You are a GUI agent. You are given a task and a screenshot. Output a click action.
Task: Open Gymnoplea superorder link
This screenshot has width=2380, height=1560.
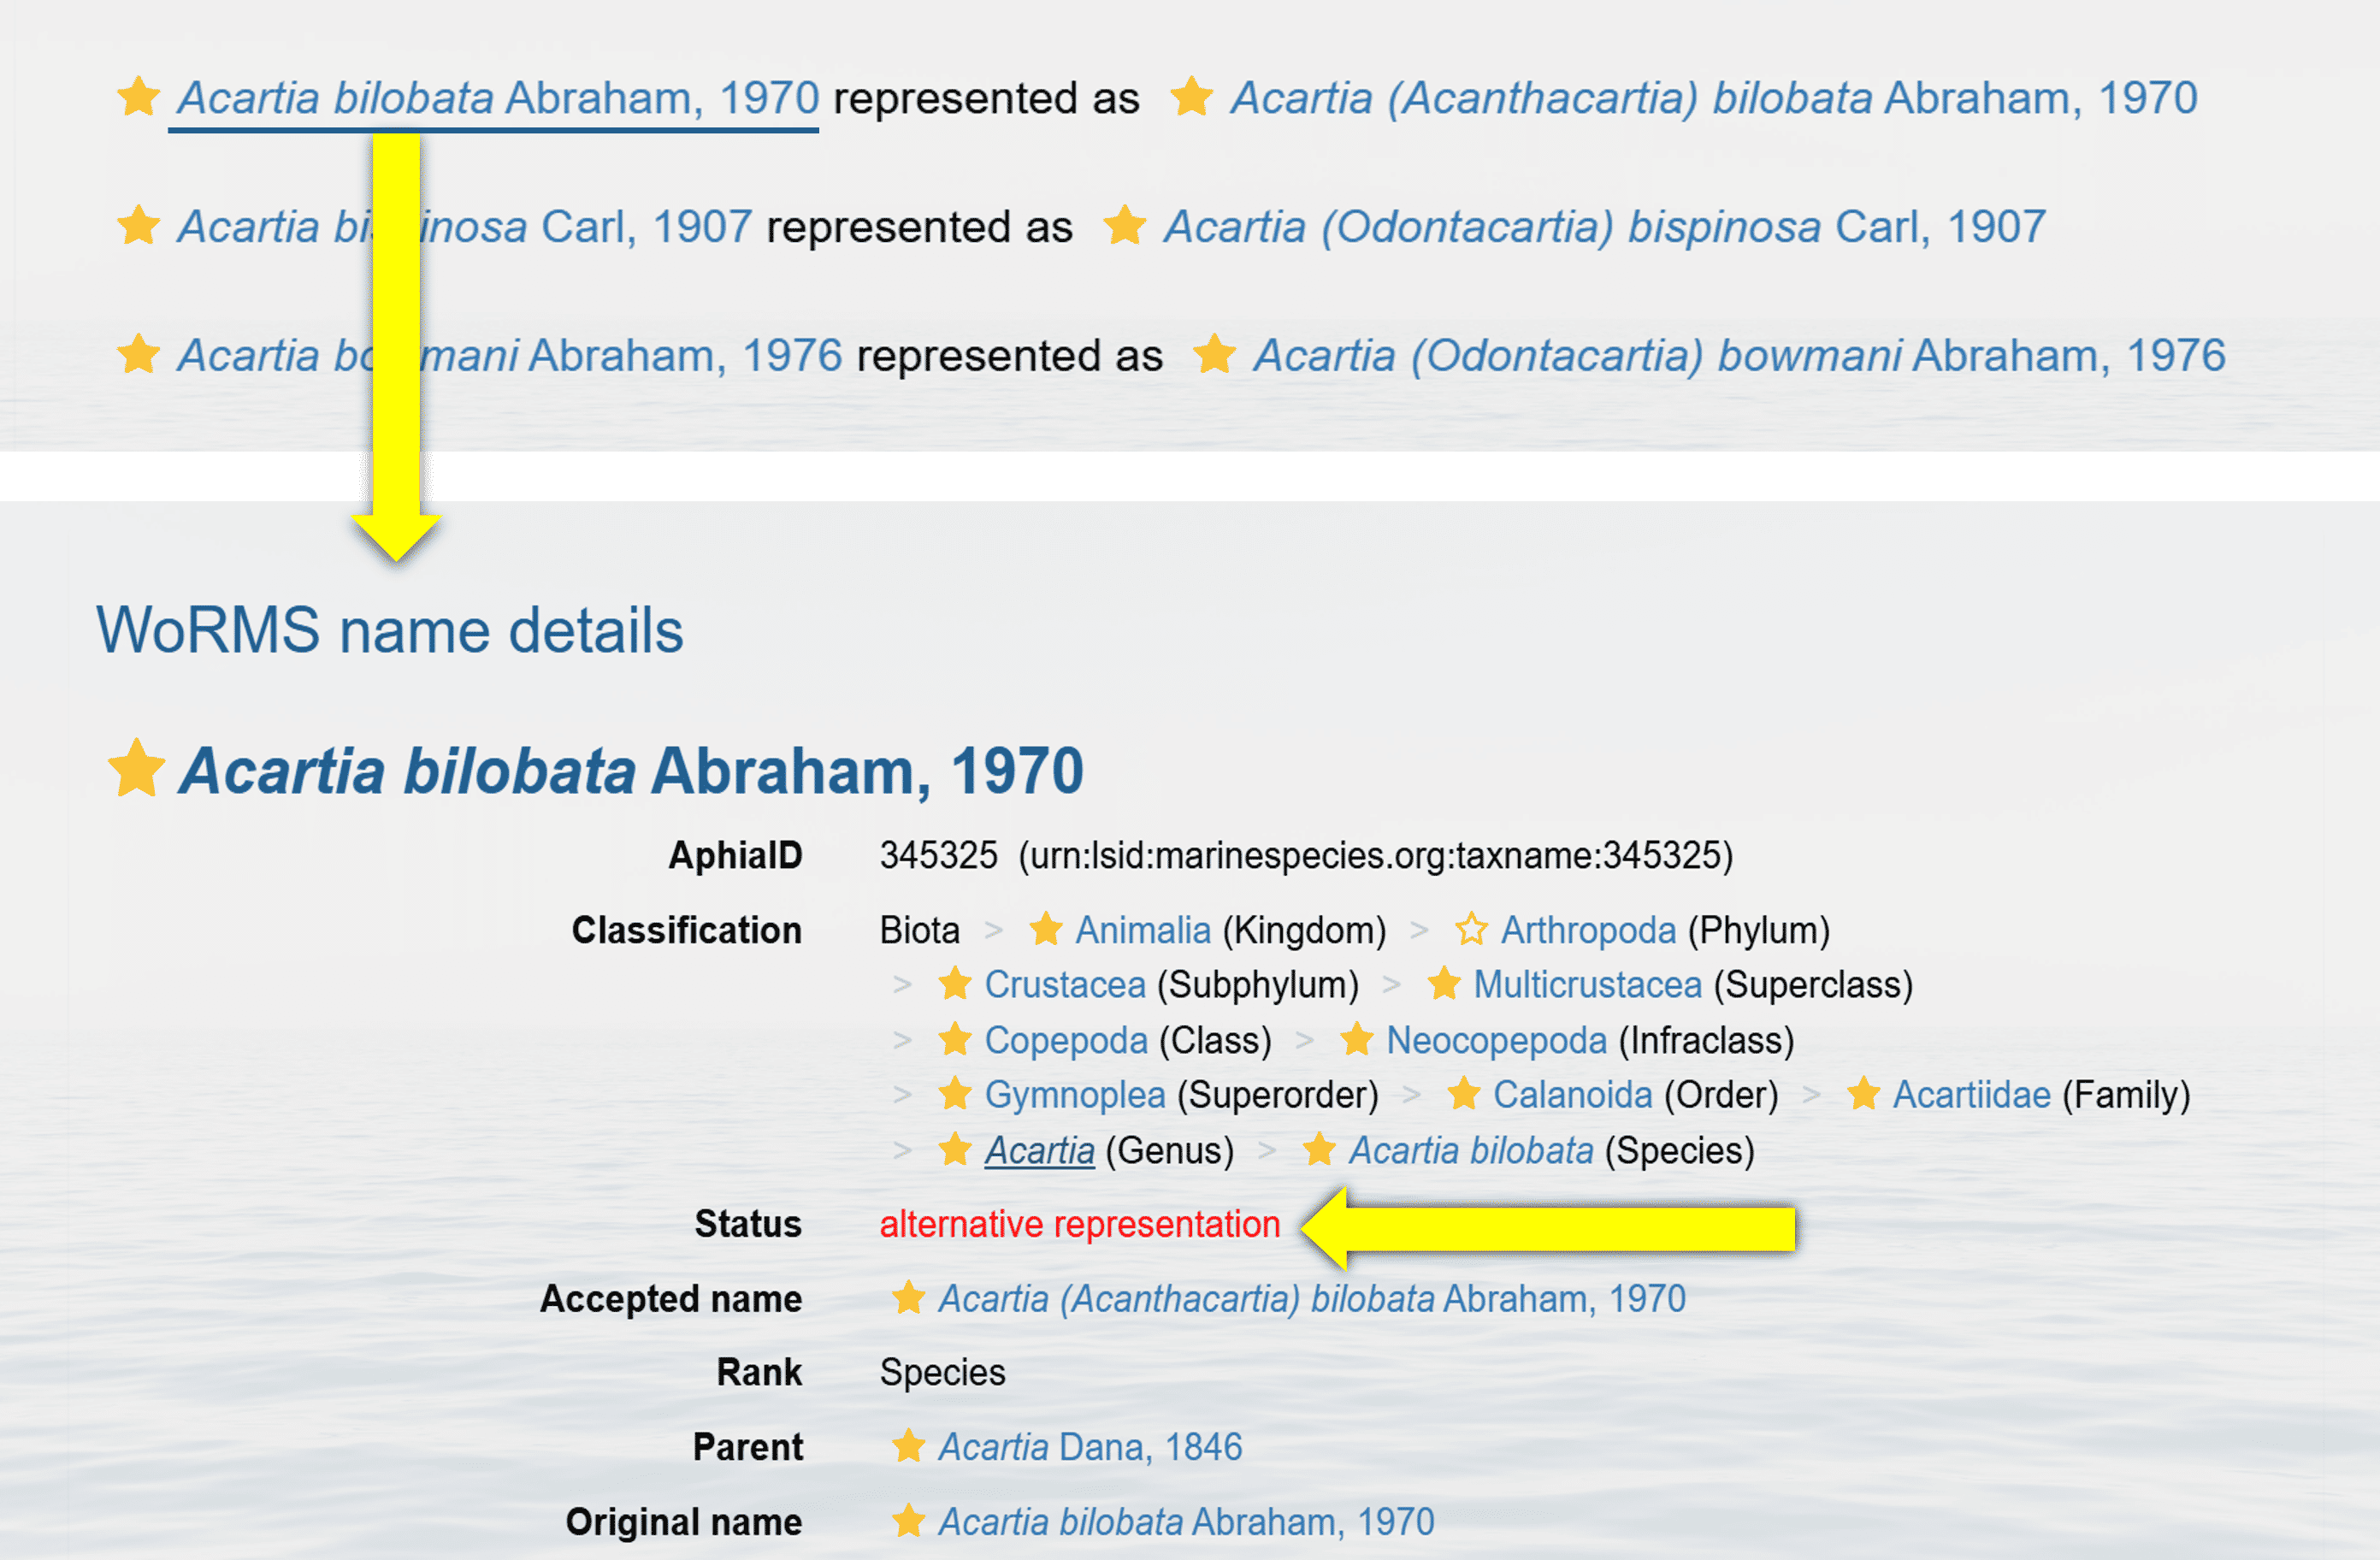click(x=1075, y=1094)
